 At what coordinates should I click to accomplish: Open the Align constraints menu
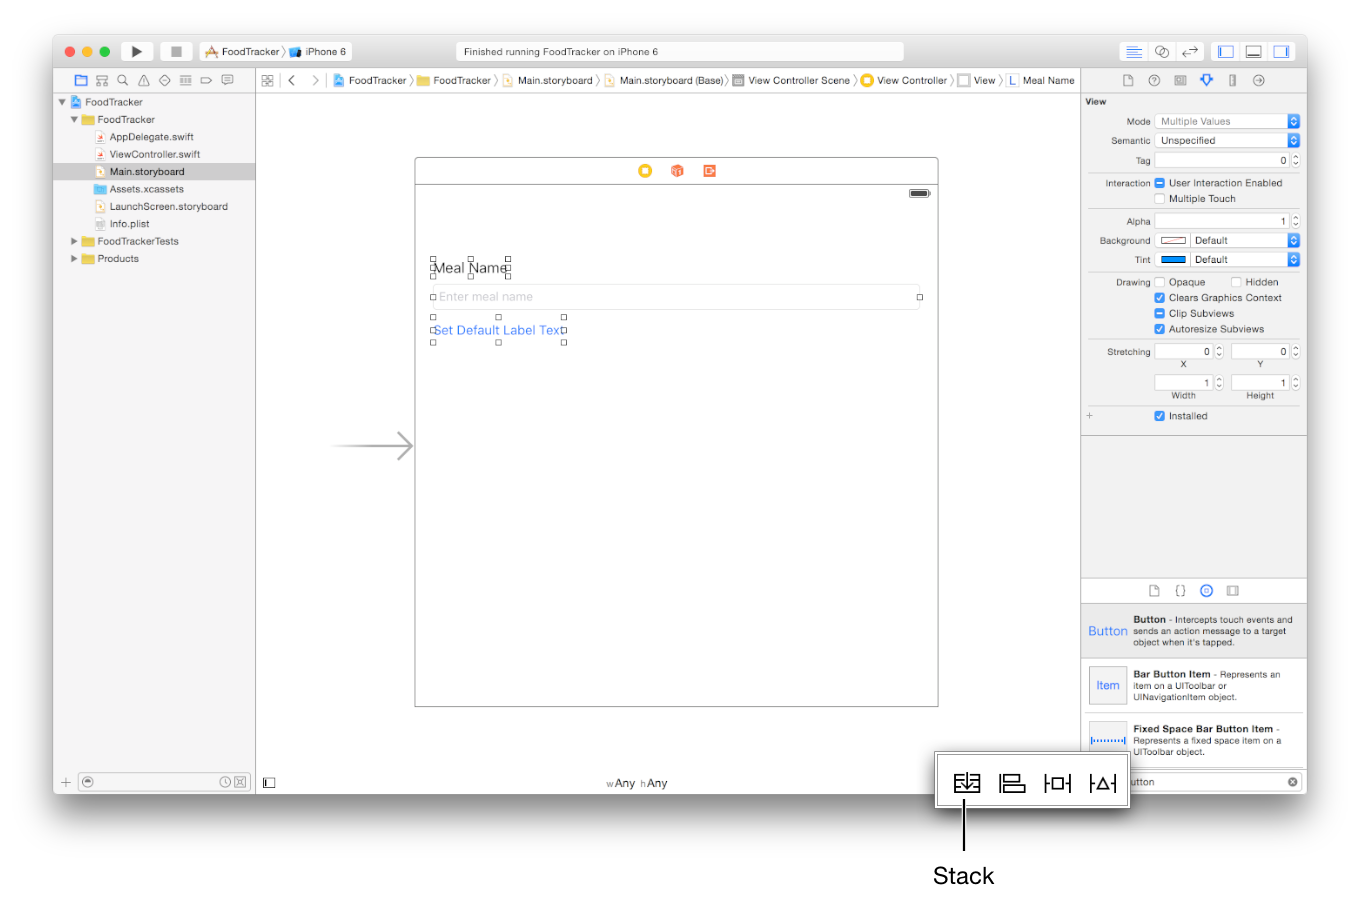click(1012, 783)
